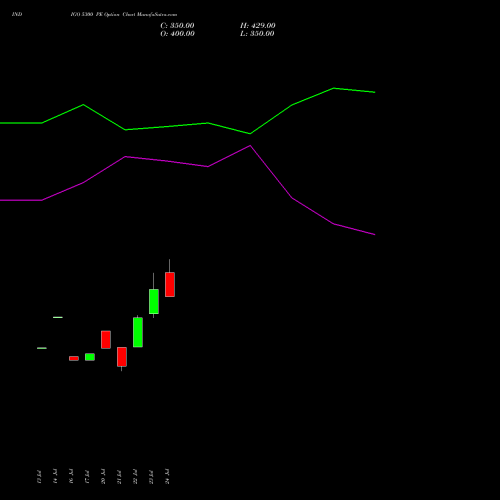Select the flat green dash candle for 14 Jul
Screen dimensions: 500x500
58,317
